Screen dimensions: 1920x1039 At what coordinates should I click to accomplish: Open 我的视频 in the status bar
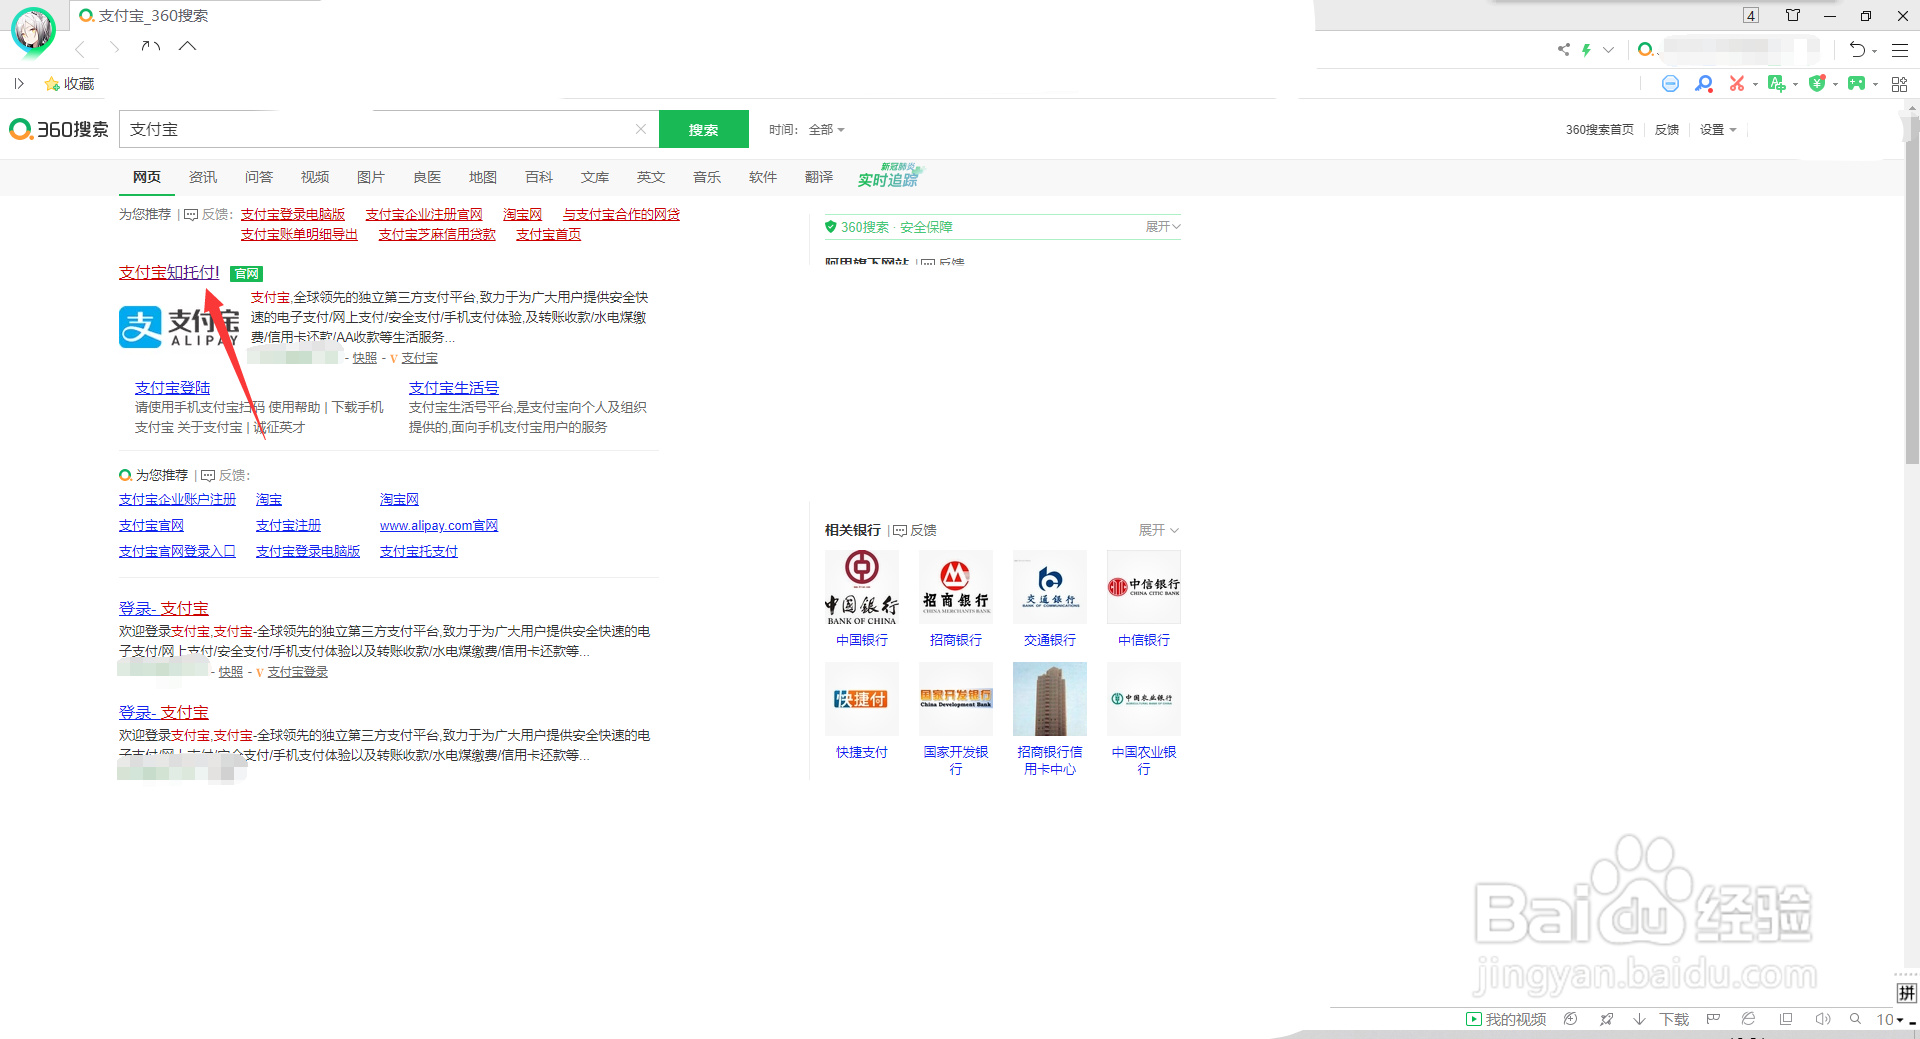point(1506,1019)
